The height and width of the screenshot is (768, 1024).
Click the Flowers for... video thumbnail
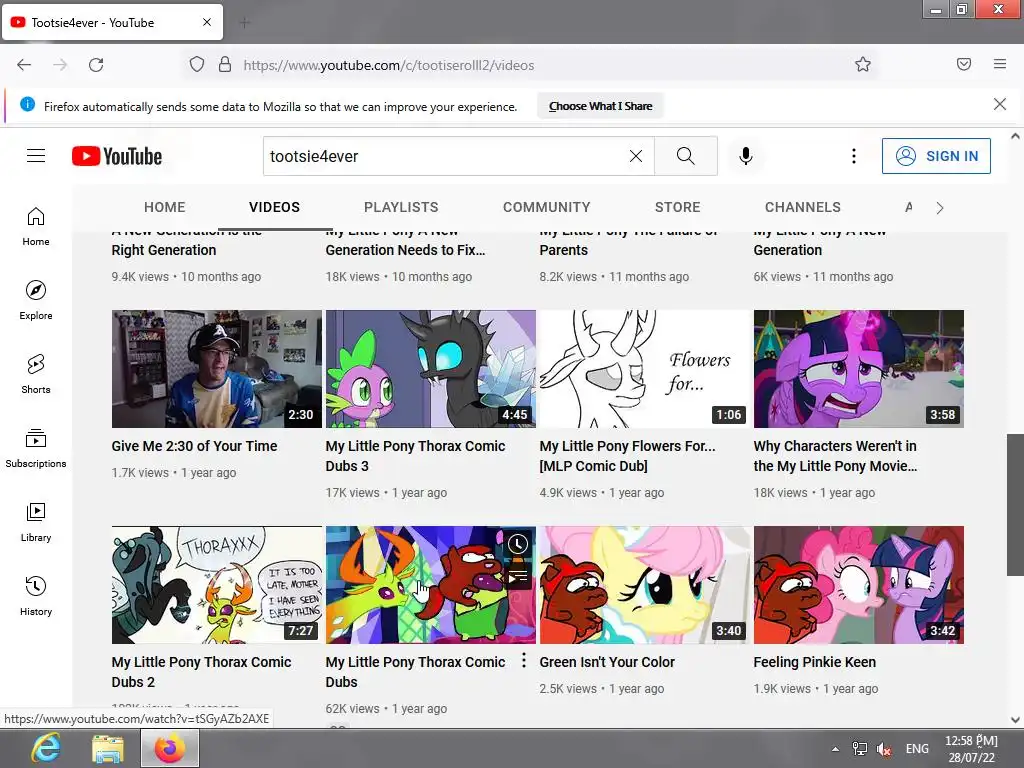point(644,369)
